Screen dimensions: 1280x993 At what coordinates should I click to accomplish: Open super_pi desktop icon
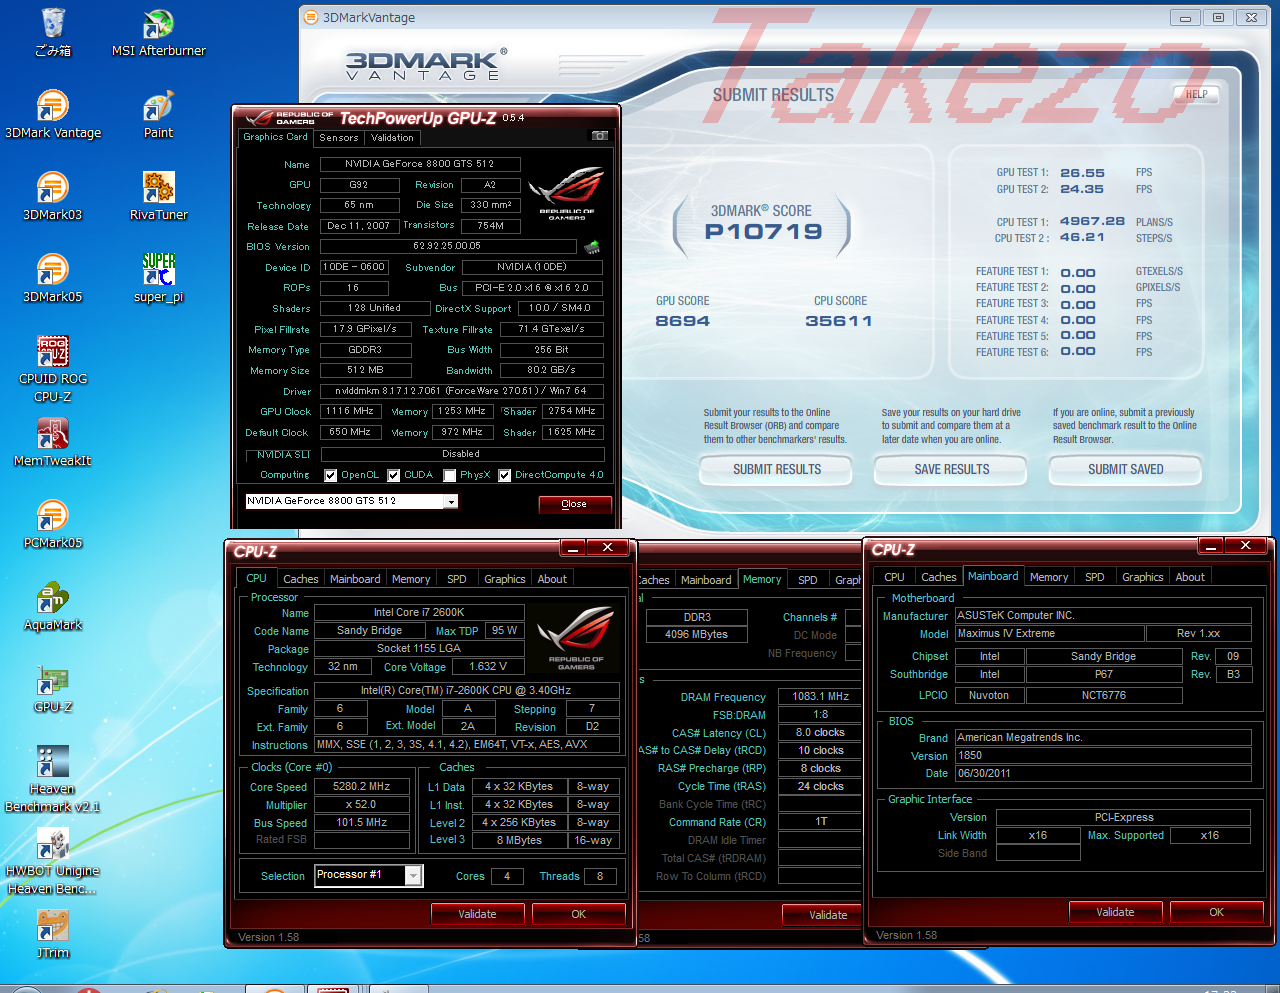(158, 277)
